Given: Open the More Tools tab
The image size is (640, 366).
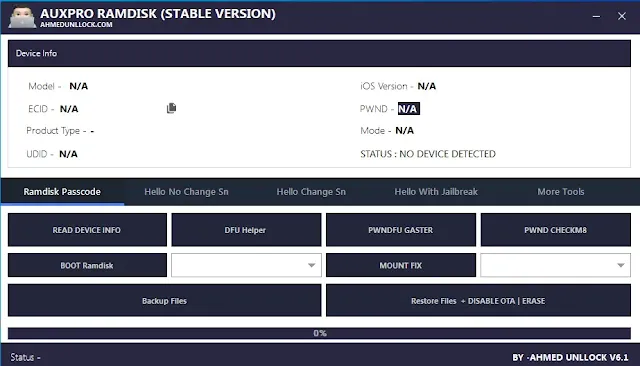Looking at the screenshot, I should pyautogui.click(x=561, y=192).
